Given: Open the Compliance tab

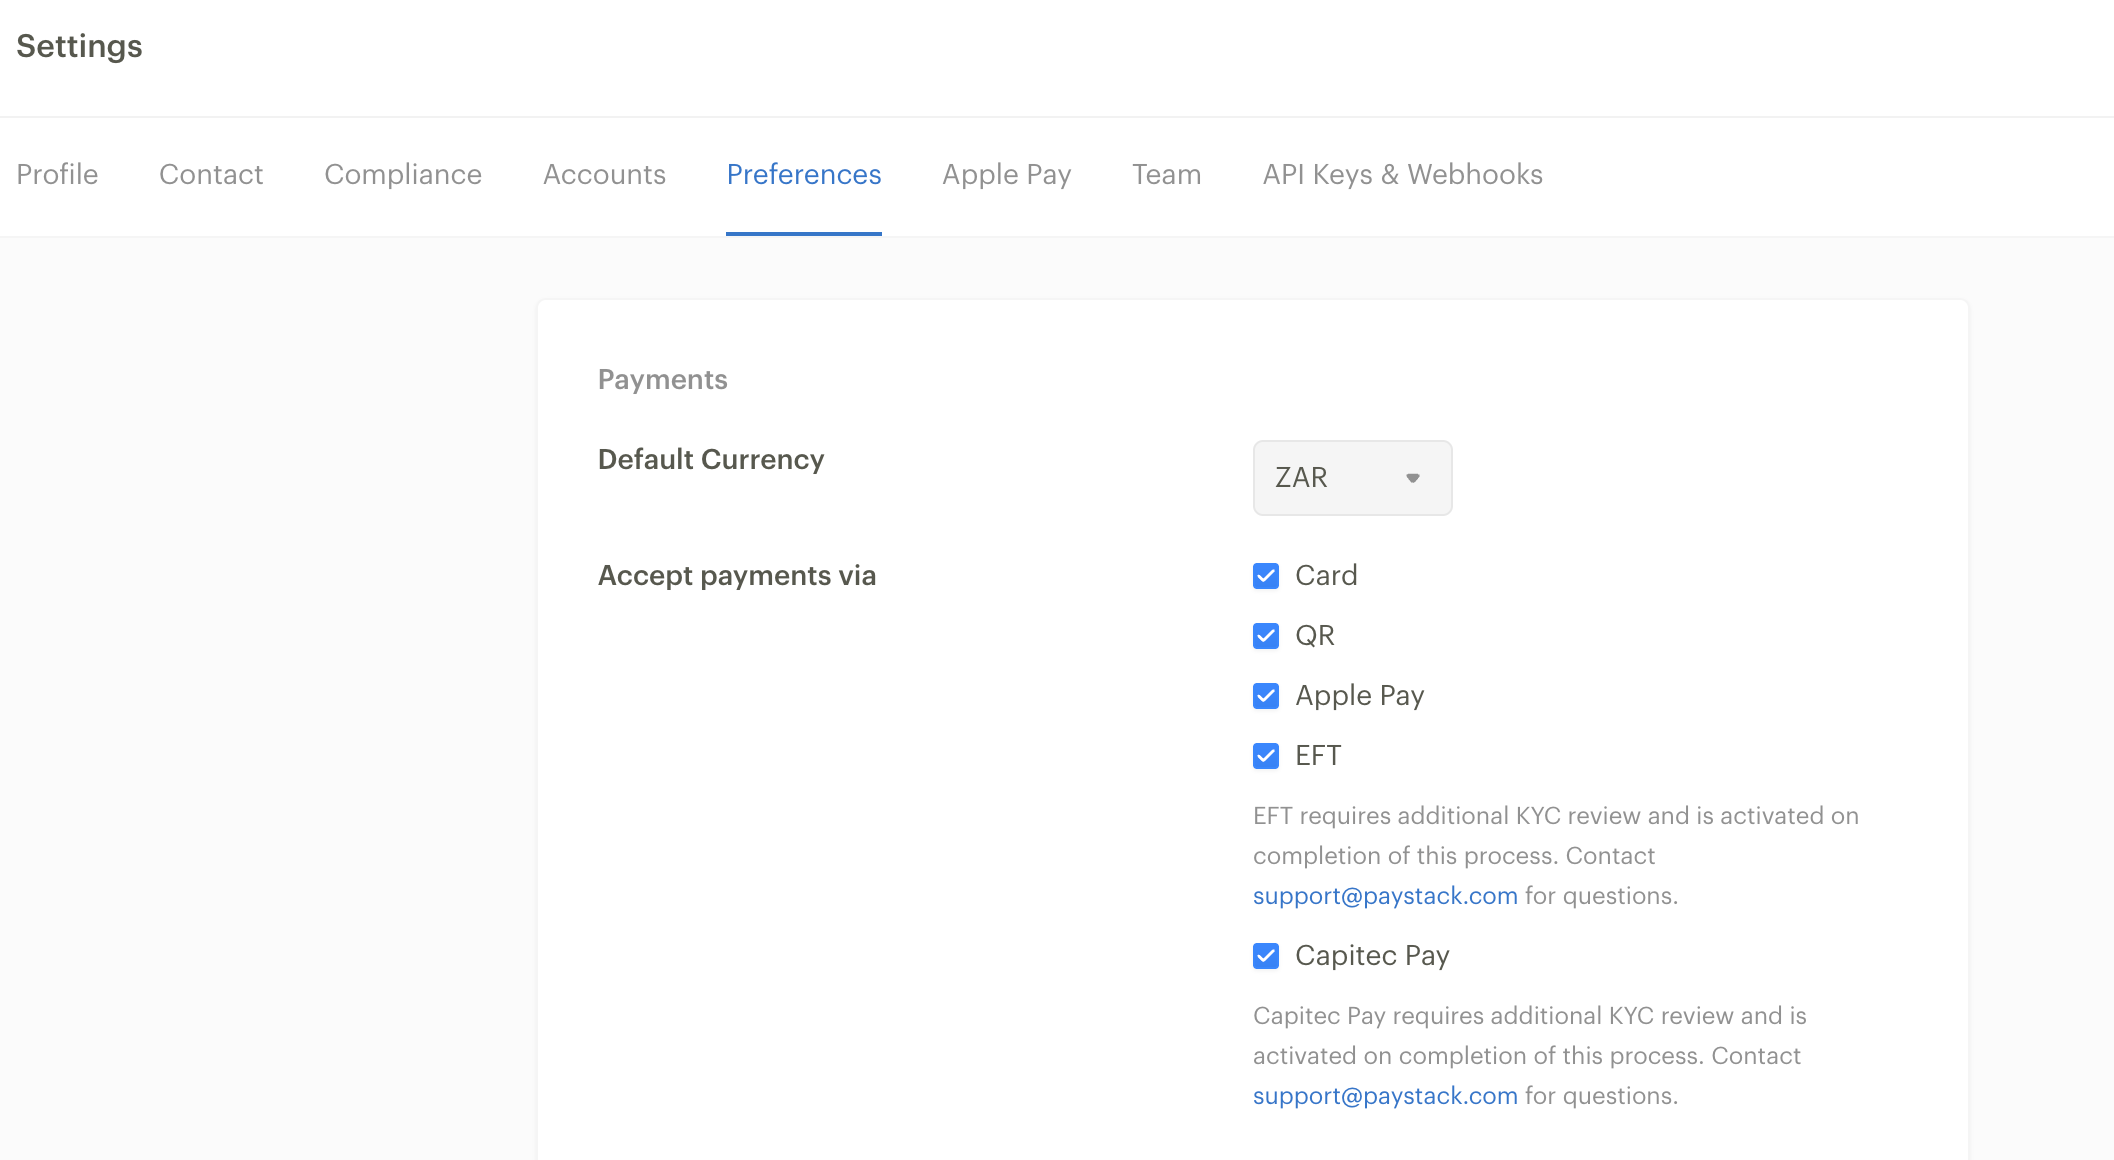Looking at the screenshot, I should pos(402,174).
